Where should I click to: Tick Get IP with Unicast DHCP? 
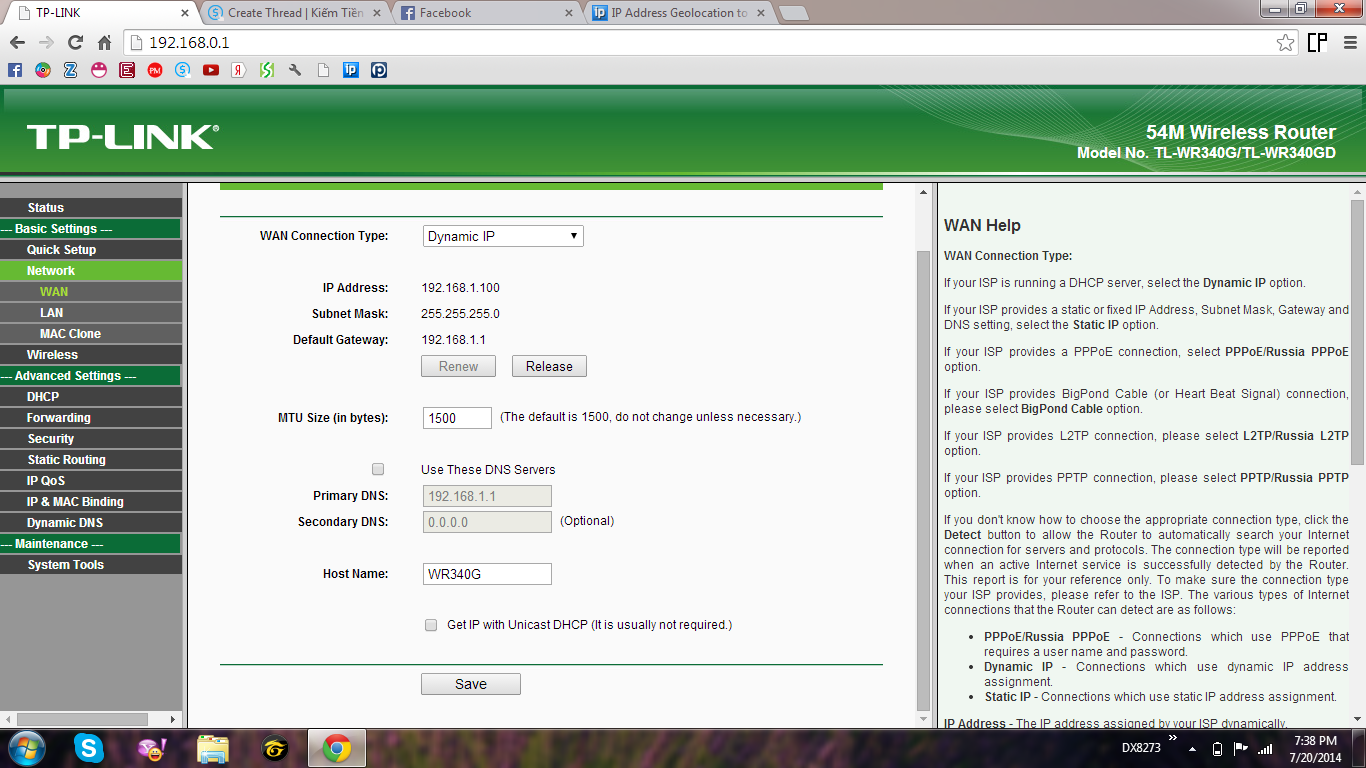(431, 625)
